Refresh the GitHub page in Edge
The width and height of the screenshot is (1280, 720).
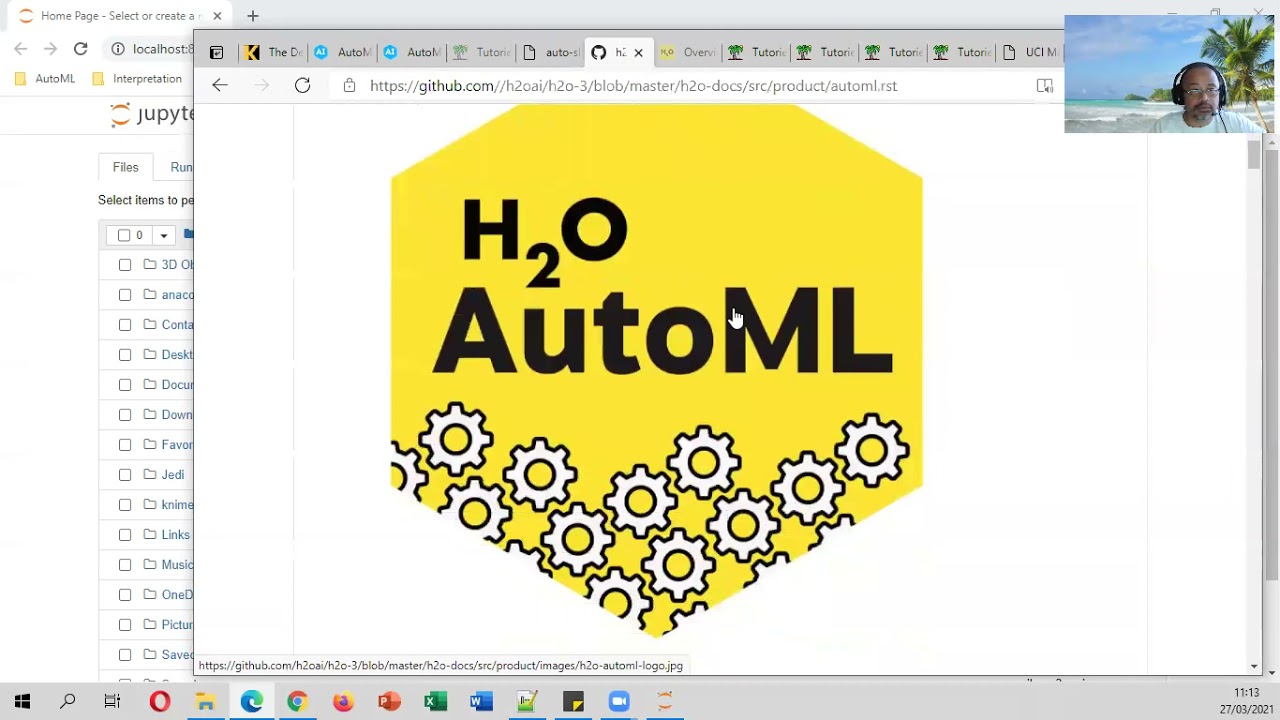click(302, 86)
